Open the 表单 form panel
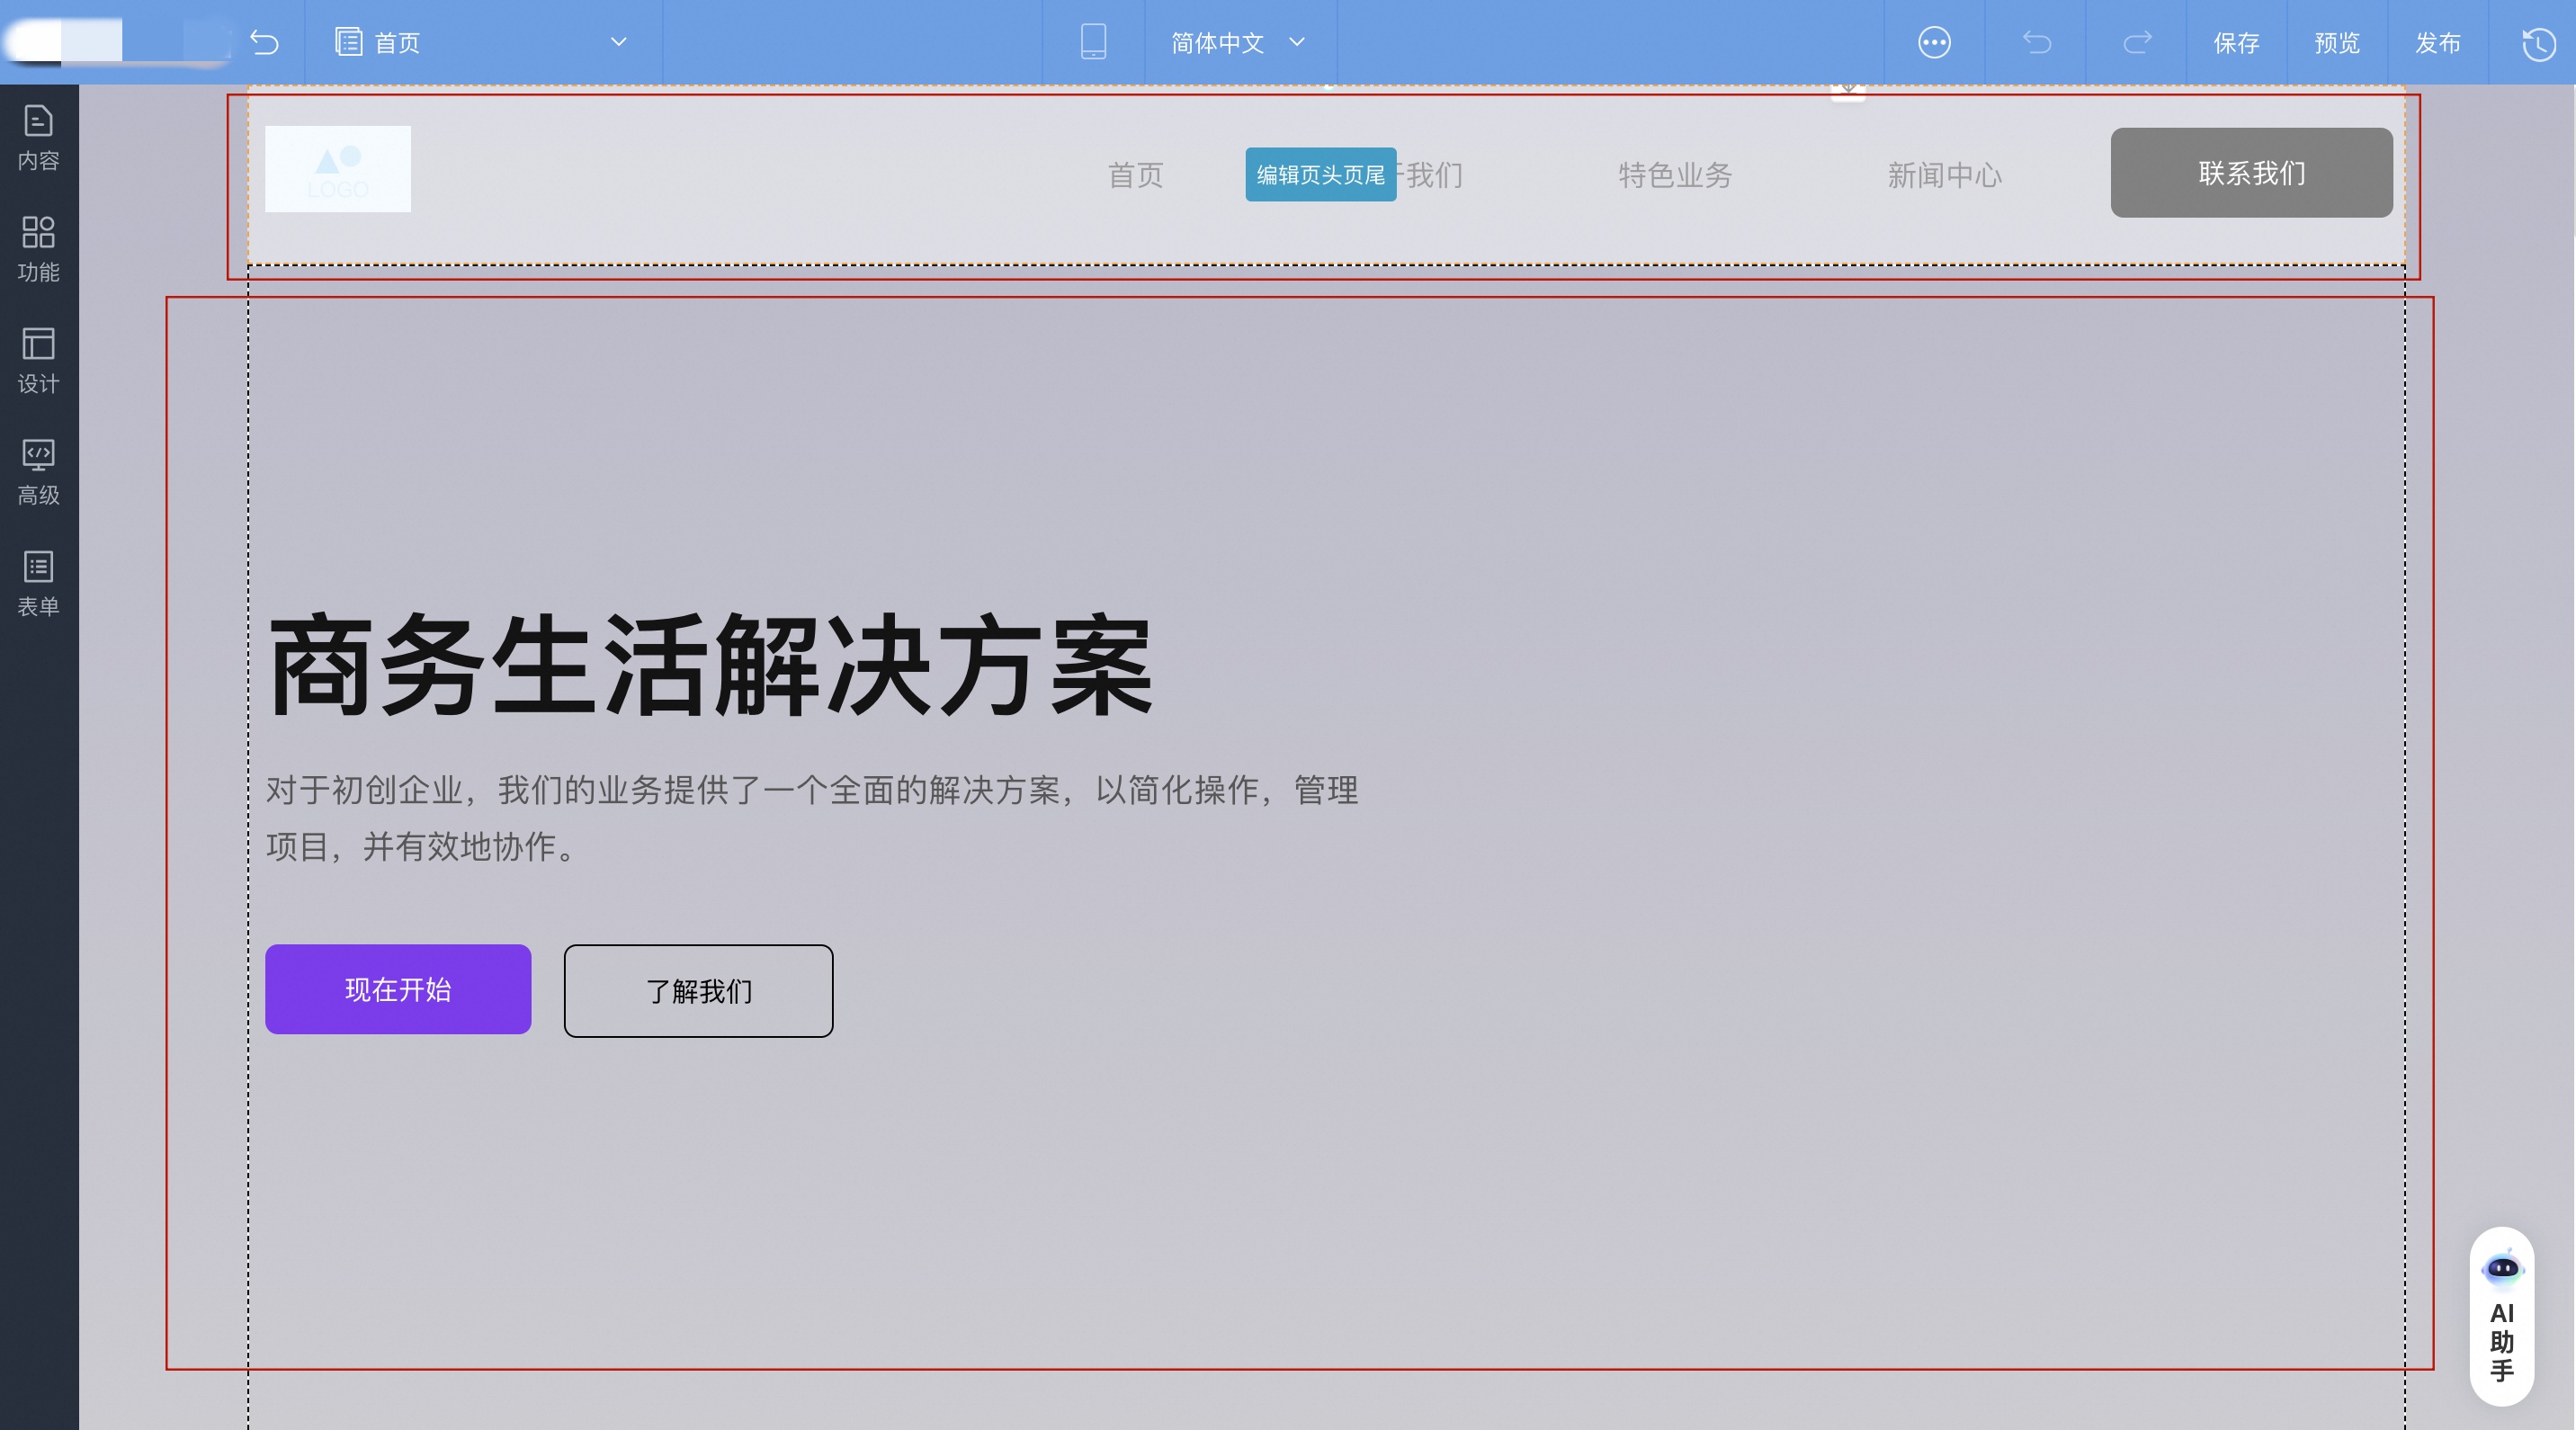The width and height of the screenshot is (2576, 1430). (x=38, y=584)
